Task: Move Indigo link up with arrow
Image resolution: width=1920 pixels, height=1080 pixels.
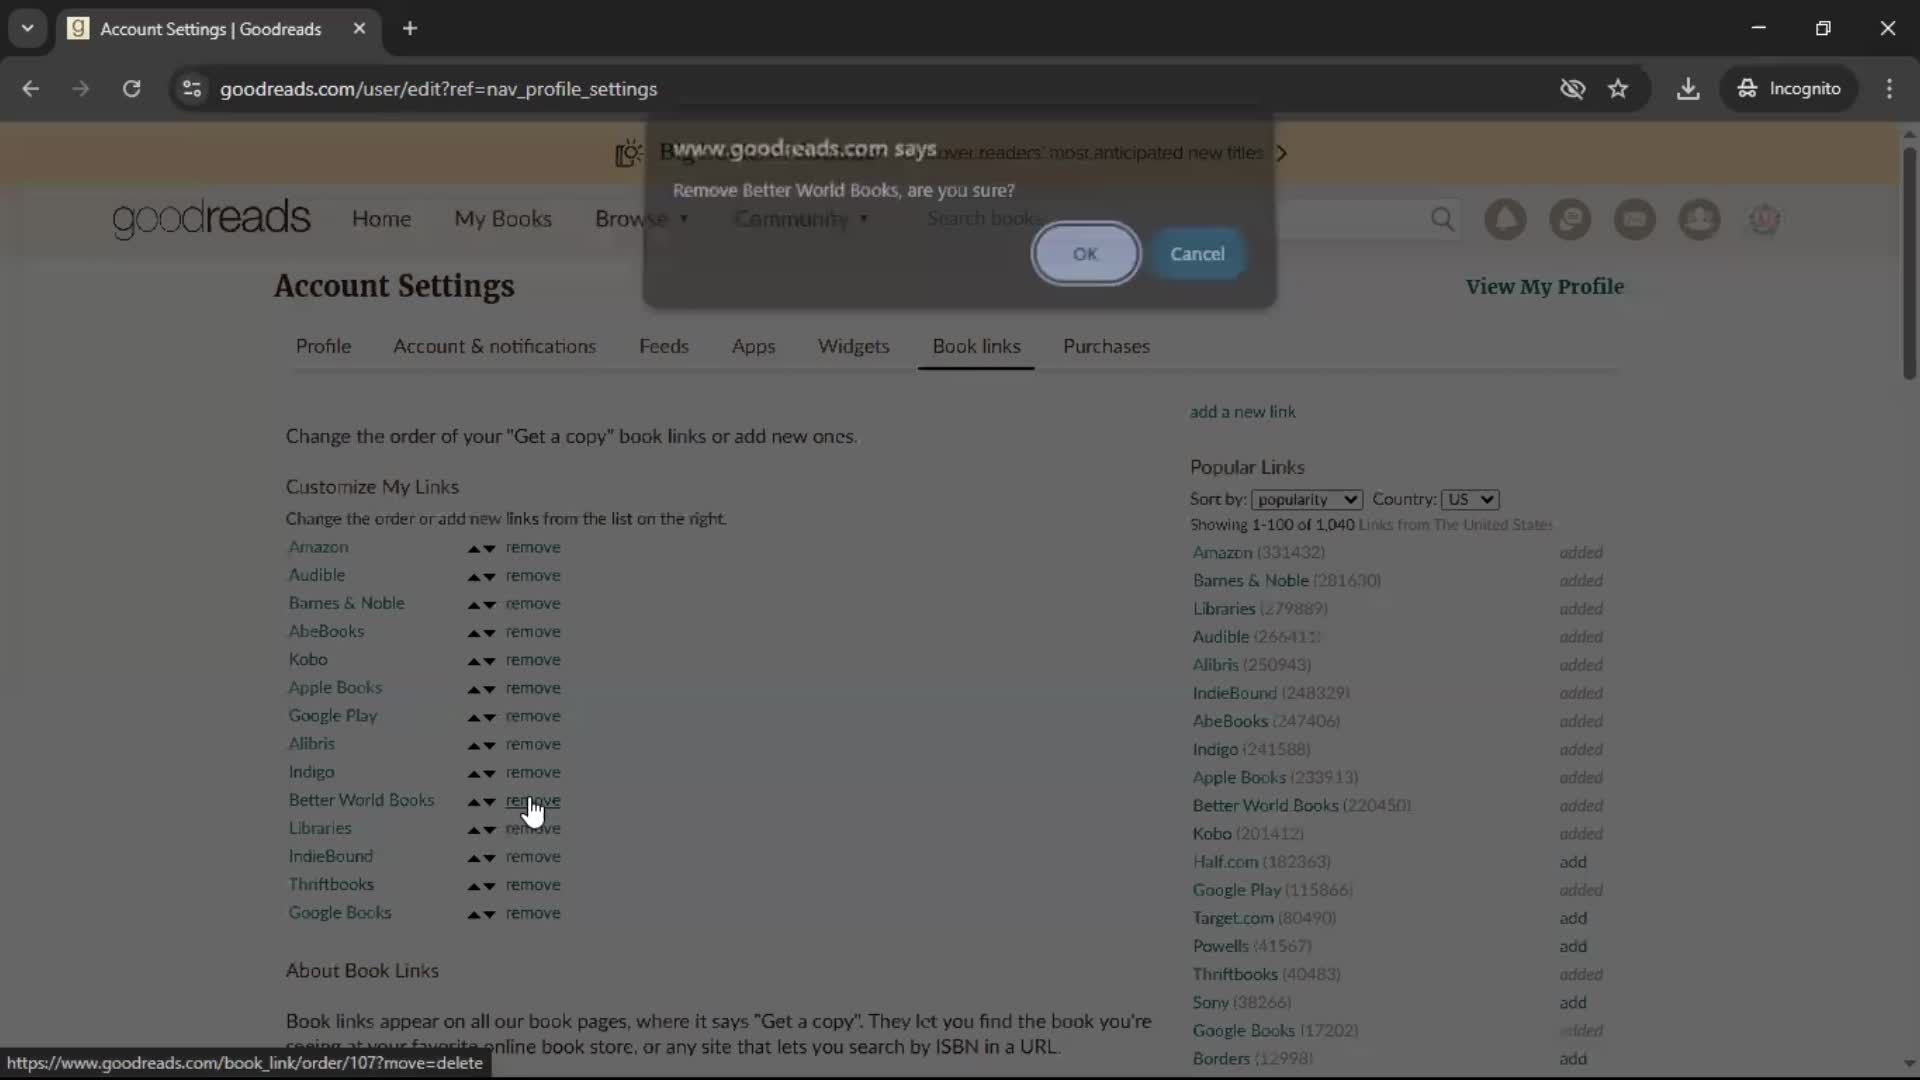Action: click(x=474, y=773)
